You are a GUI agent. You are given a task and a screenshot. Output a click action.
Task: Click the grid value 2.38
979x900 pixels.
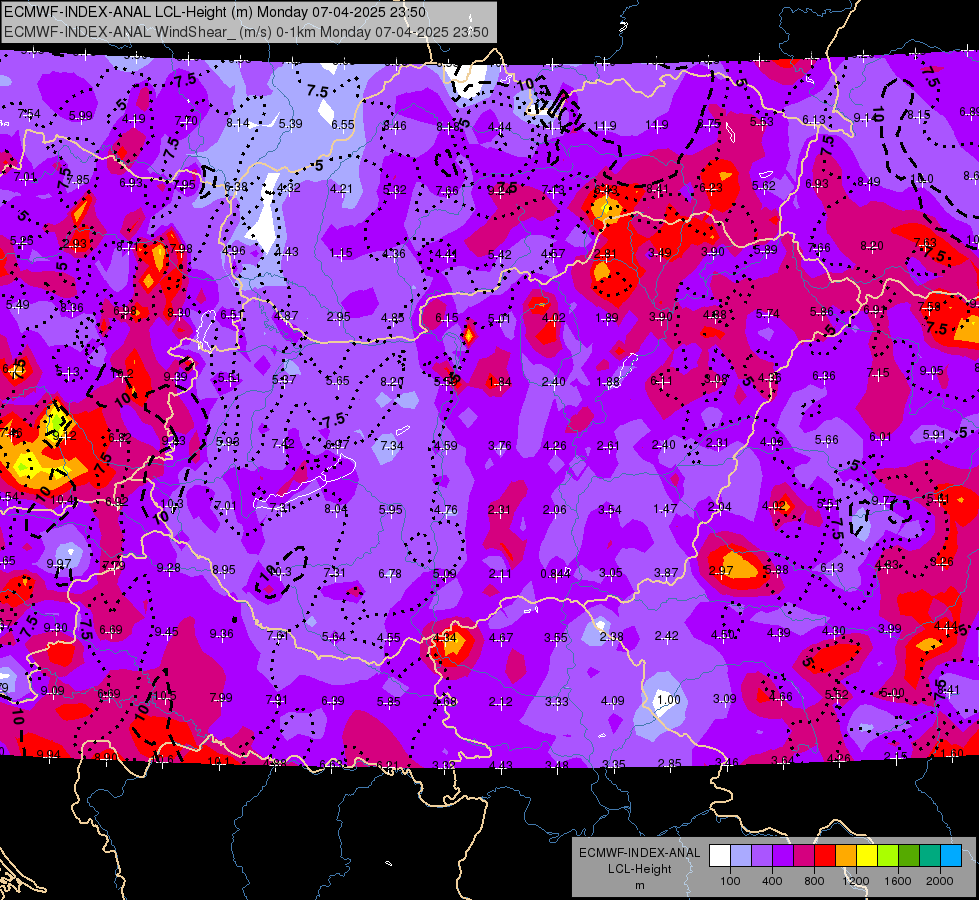click(611, 636)
